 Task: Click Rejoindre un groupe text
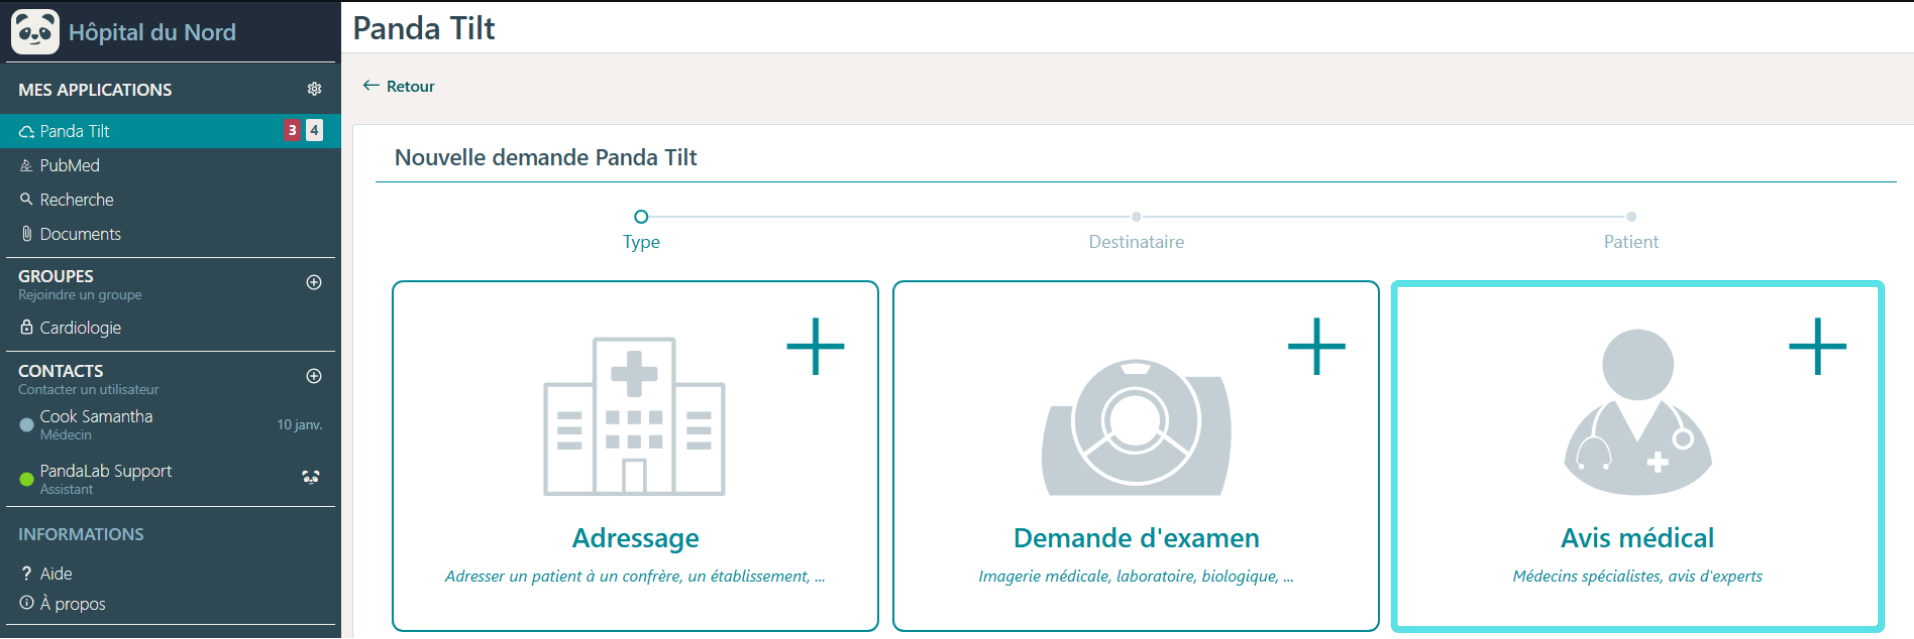click(x=80, y=295)
